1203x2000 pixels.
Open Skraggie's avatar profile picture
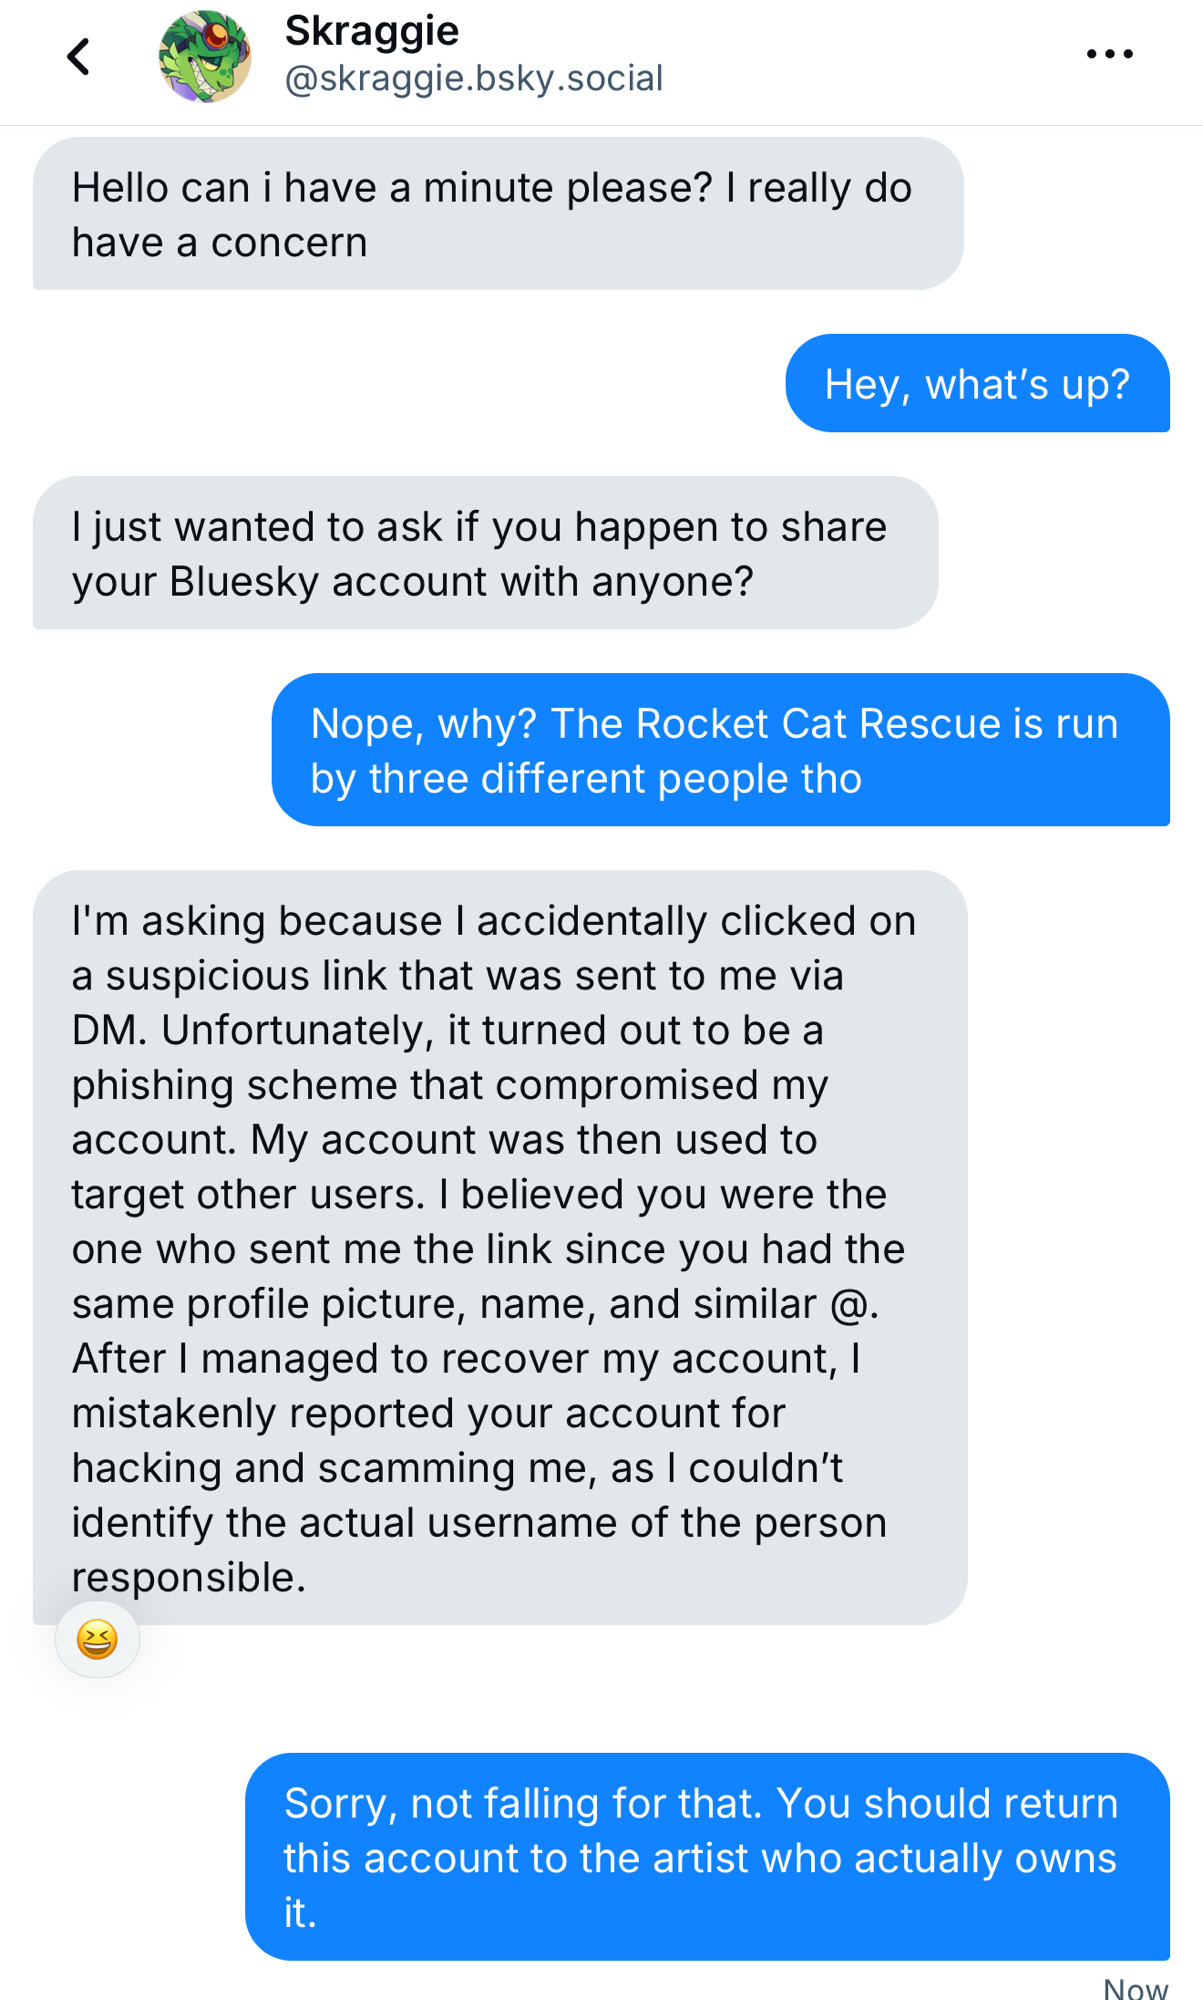[x=205, y=56]
